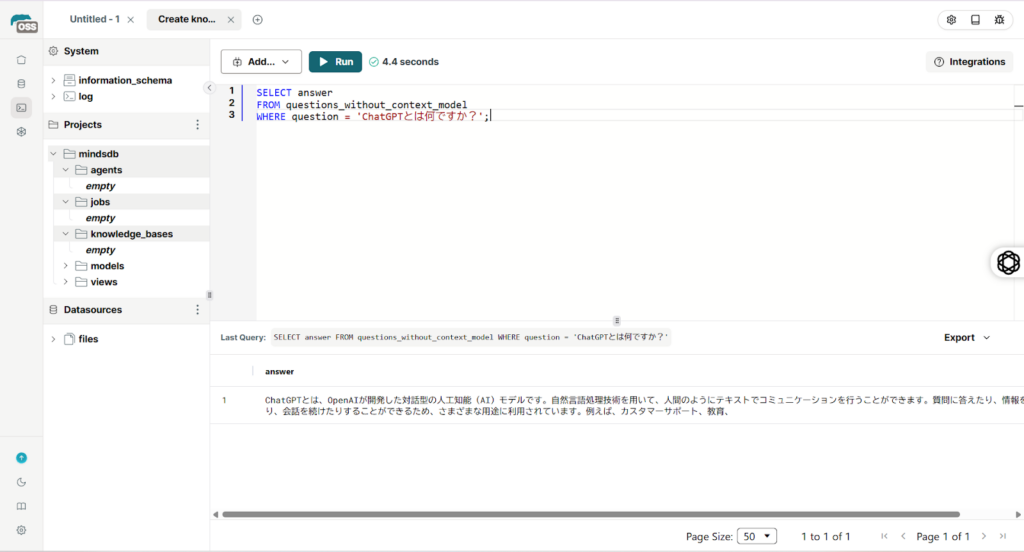Click the gear icon in top-right toolbar
Viewport: 1024px width, 552px height.
951,20
